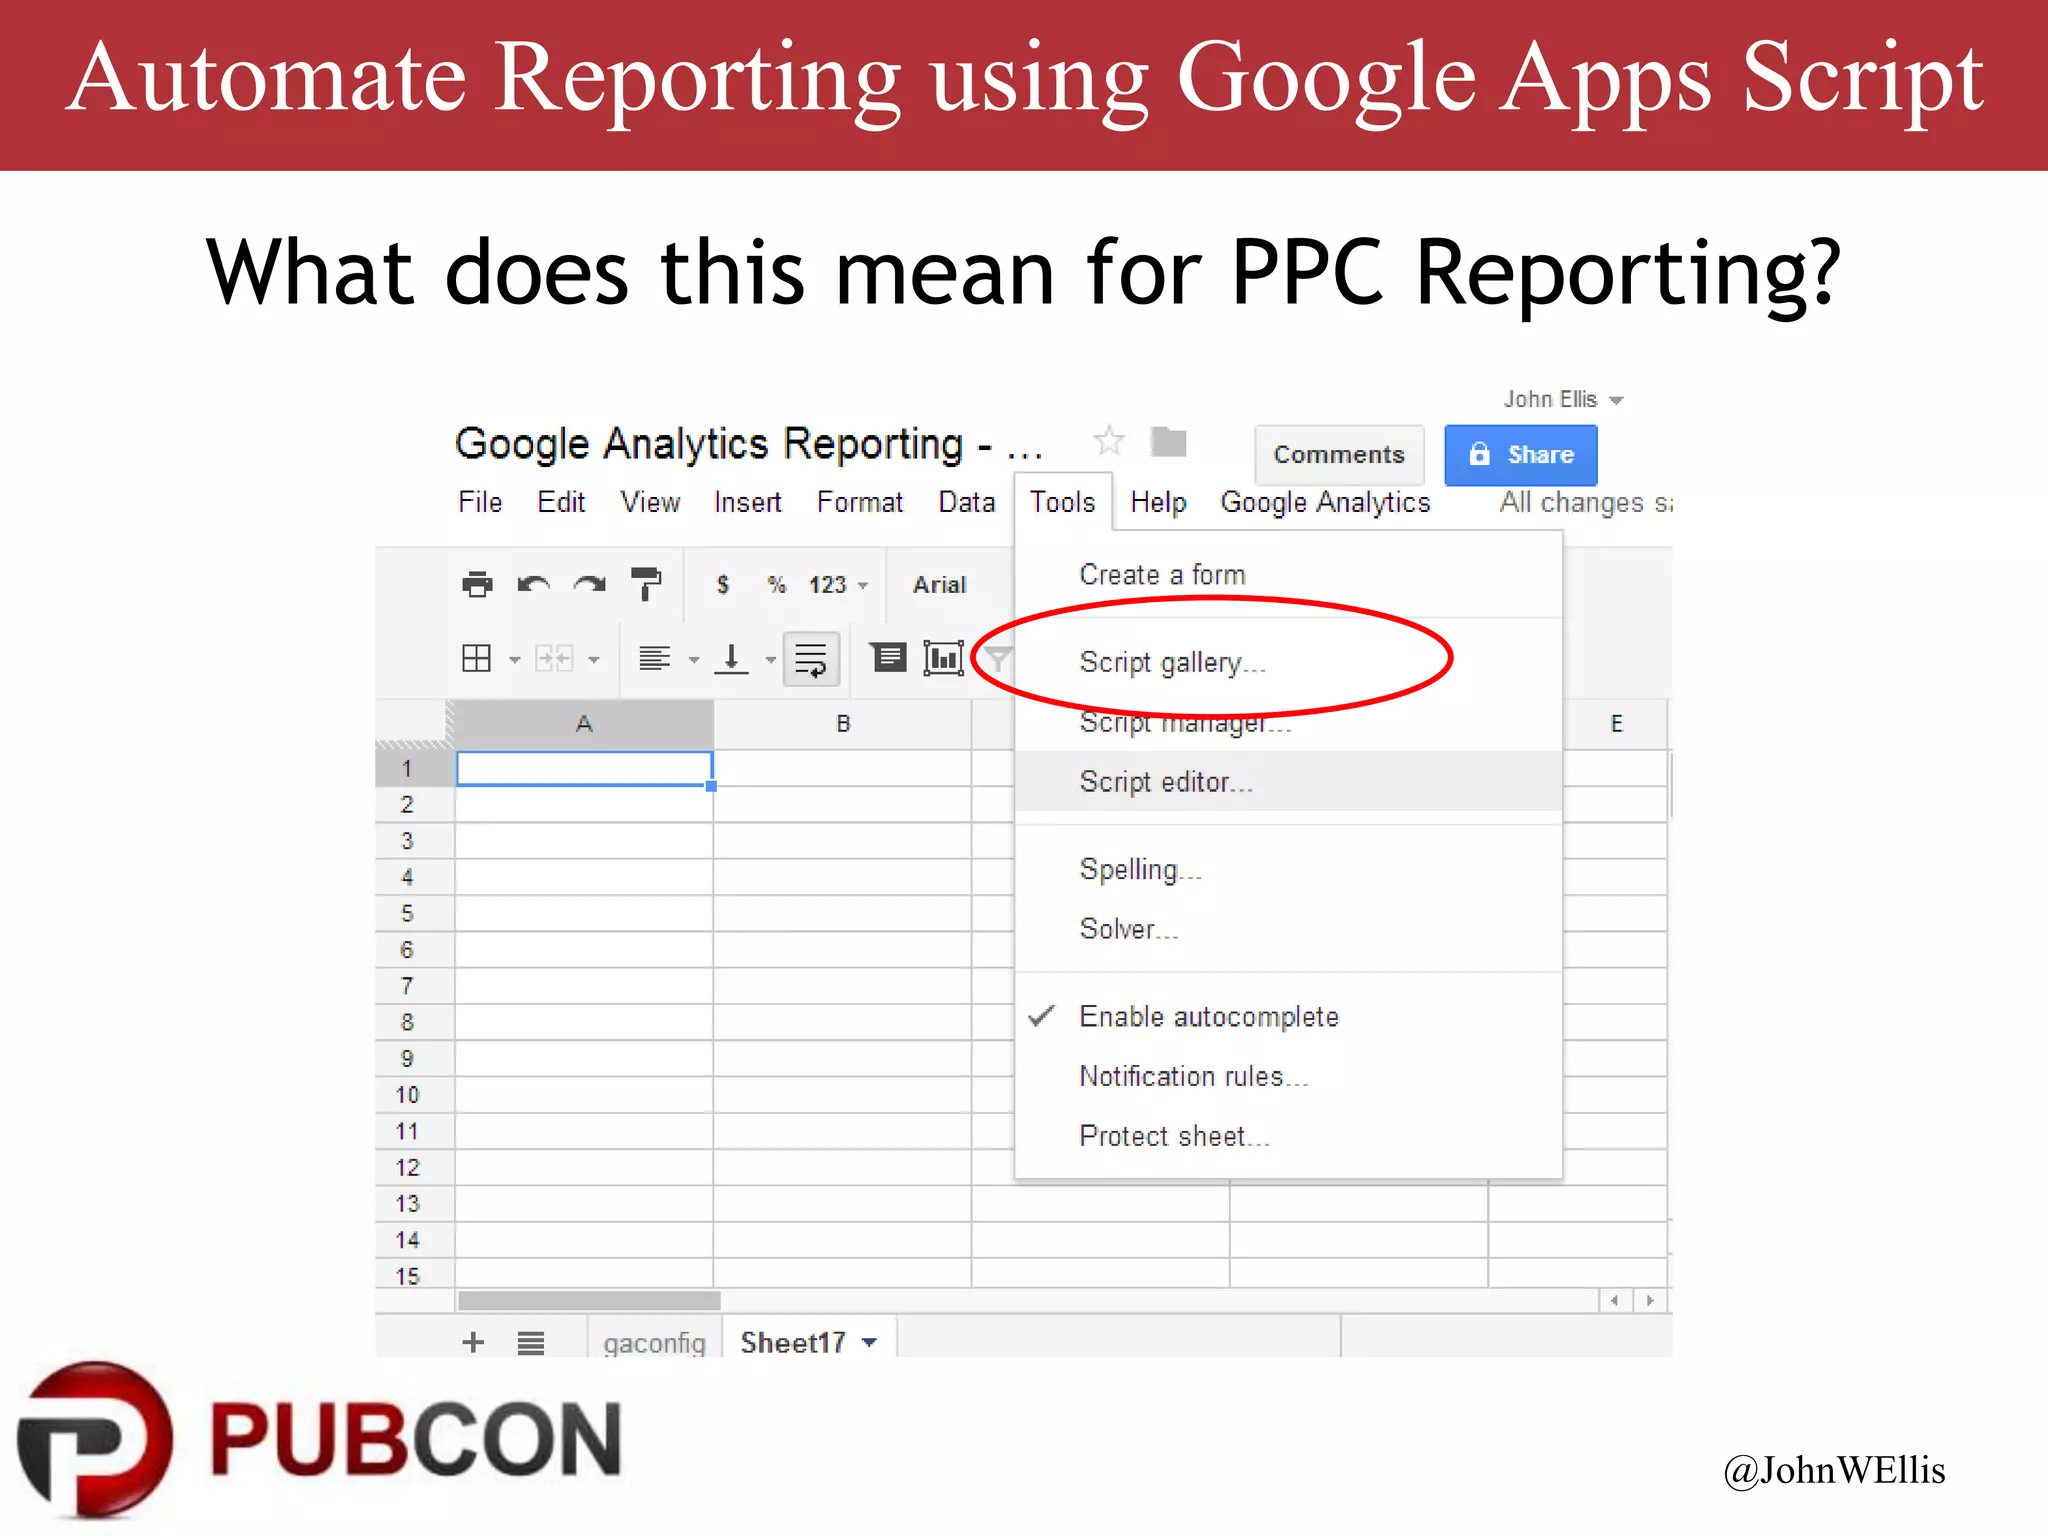Click the horizontal scrollbar thumb
The image size is (2048, 1536).
pos(589,1300)
